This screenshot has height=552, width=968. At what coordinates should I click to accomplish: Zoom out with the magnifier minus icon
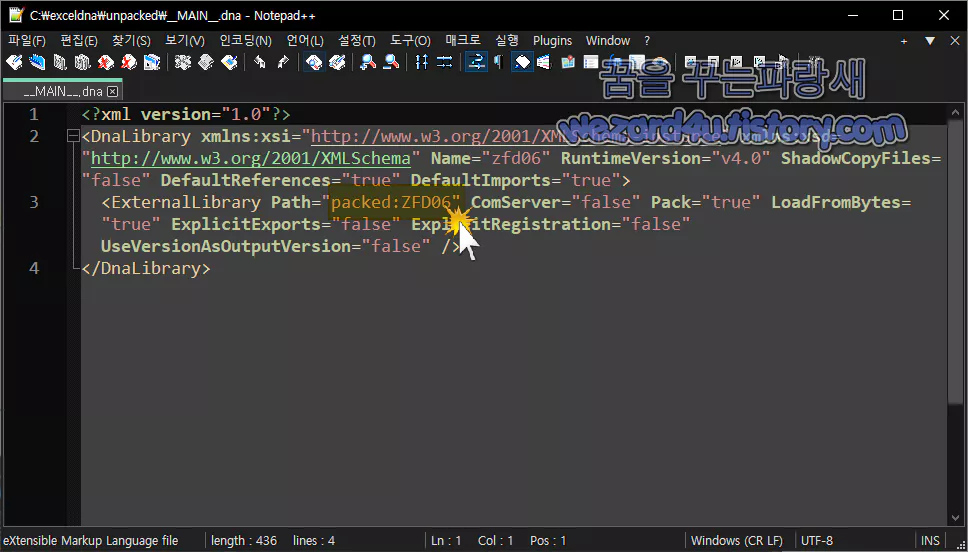pos(391,62)
